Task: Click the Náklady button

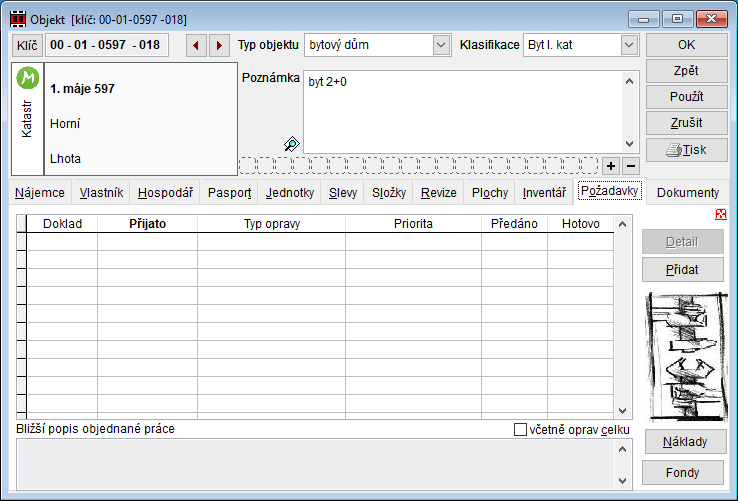Action: (686, 442)
